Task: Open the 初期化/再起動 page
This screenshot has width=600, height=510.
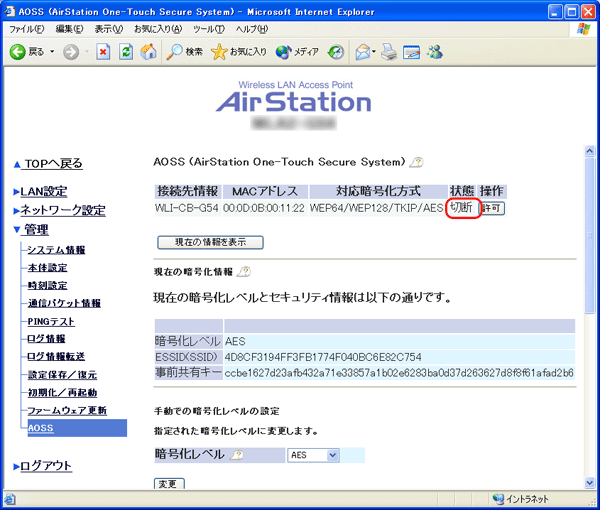Action: pos(62,393)
